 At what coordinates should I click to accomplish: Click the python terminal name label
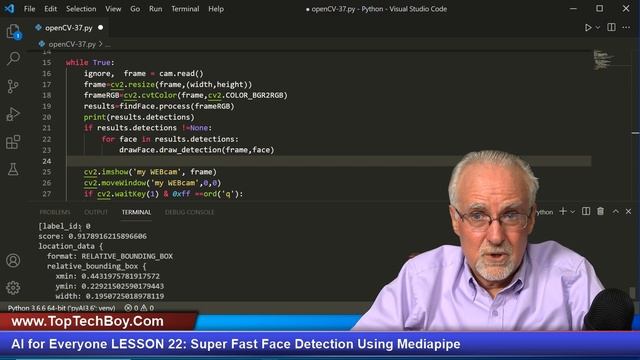coord(545,212)
